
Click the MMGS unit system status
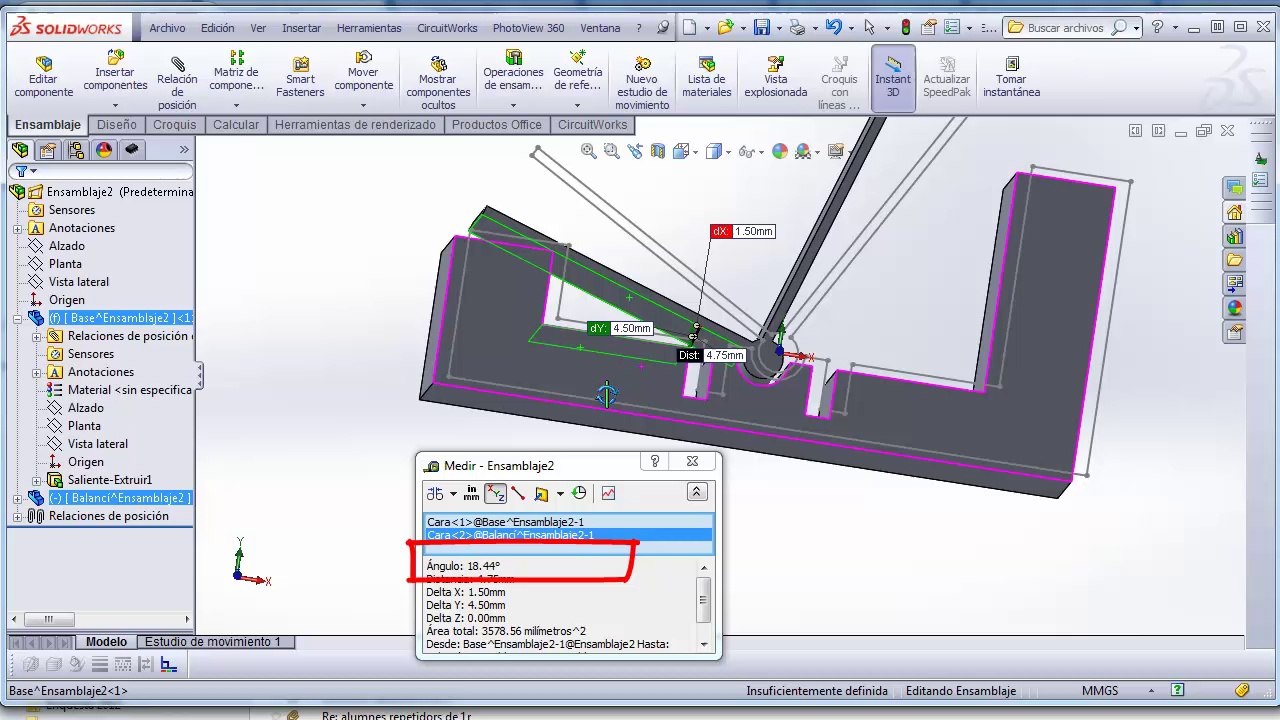pos(1100,691)
